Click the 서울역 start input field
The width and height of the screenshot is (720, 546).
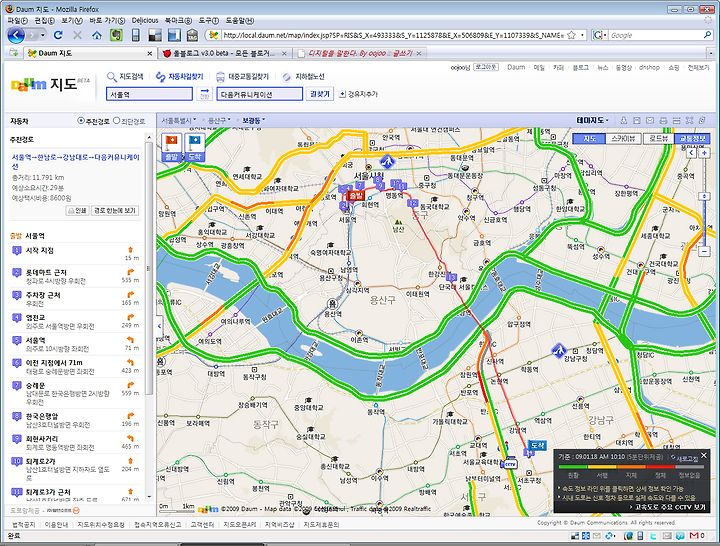(x=149, y=94)
